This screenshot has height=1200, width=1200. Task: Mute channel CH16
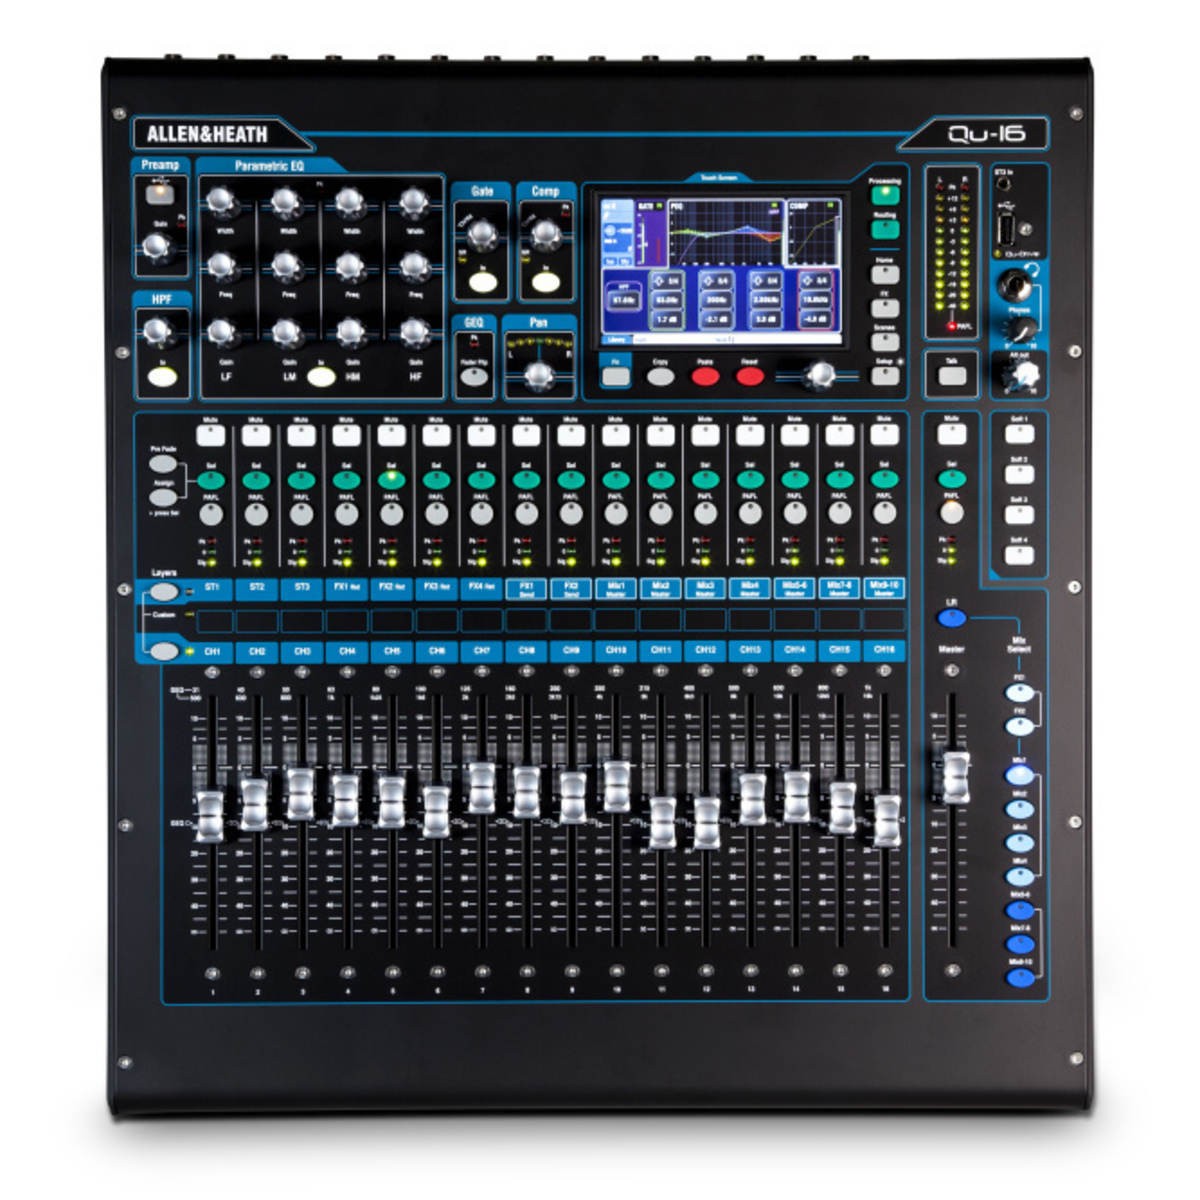click(x=884, y=435)
